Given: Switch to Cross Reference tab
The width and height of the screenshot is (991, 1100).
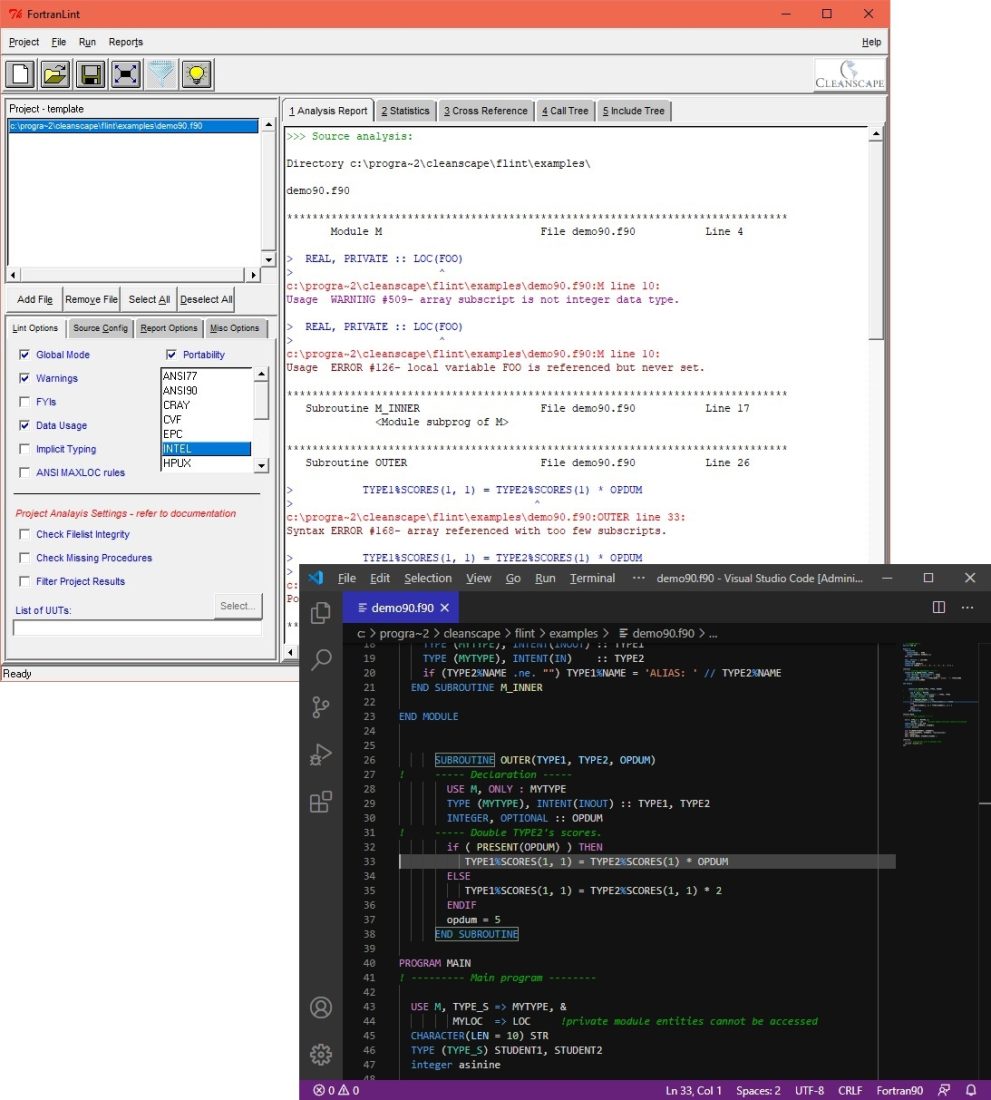Looking at the screenshot, I should point(485,111).
